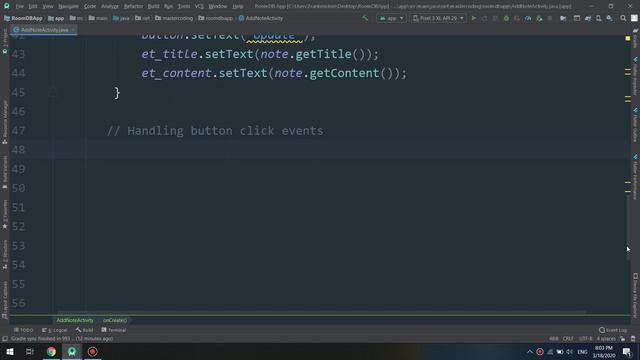Viewport: 640px width, 360px height.
Task: Click the user avatar icon in toolbar
Action: point(634,18)
